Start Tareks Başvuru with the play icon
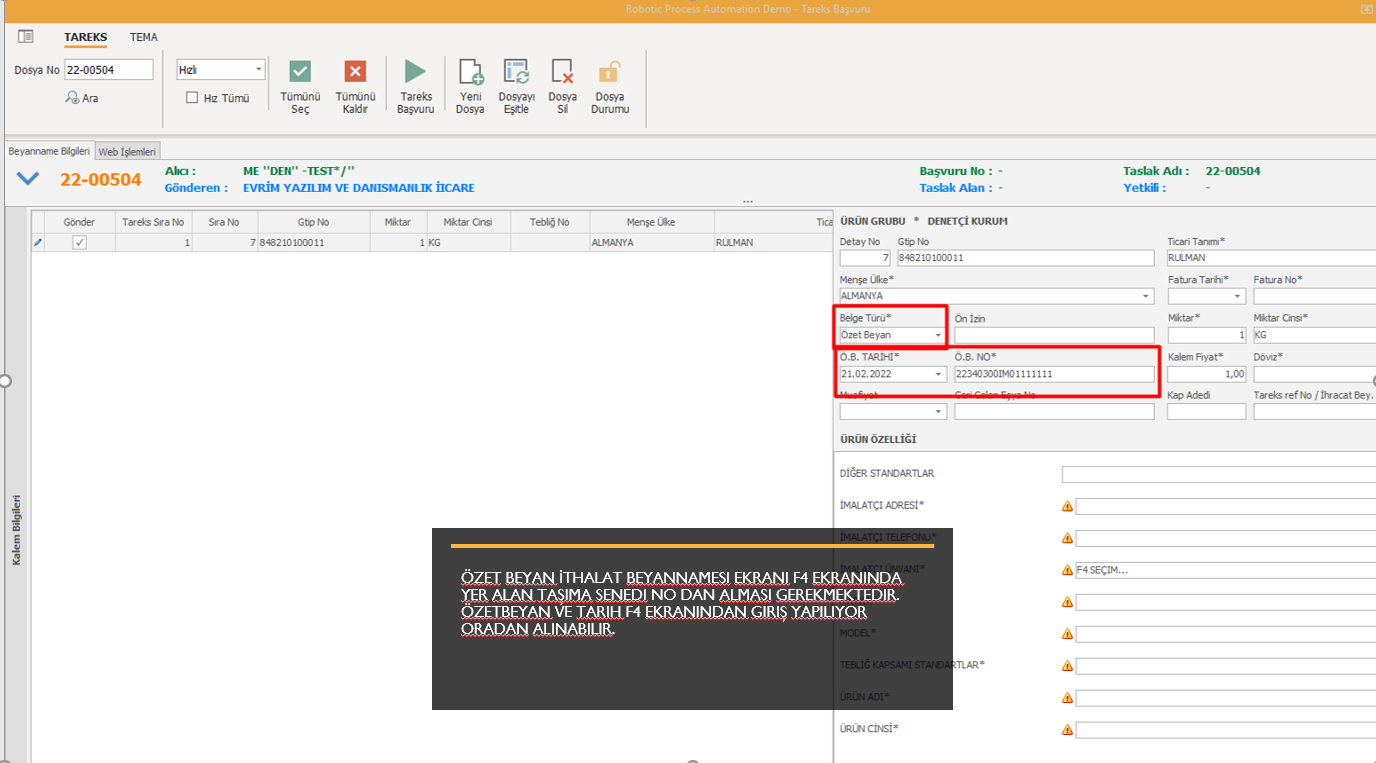The width and height of the screenshot is (1376, 763). tap(415, 71)
